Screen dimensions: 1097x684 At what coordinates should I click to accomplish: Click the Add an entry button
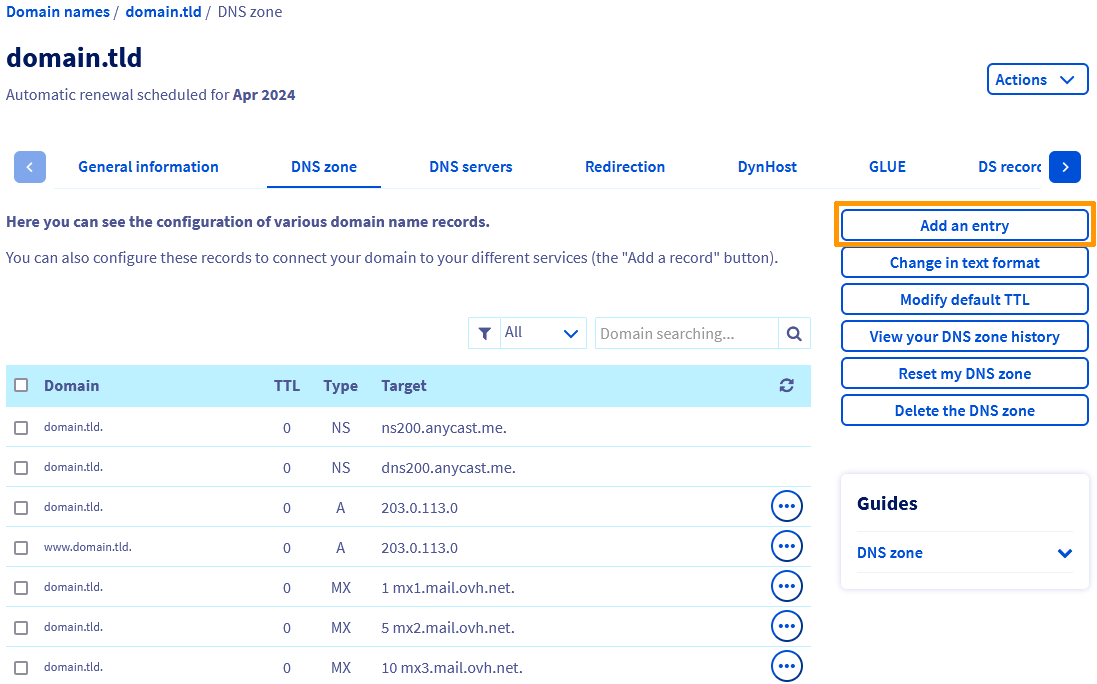[x=964, y=226]
